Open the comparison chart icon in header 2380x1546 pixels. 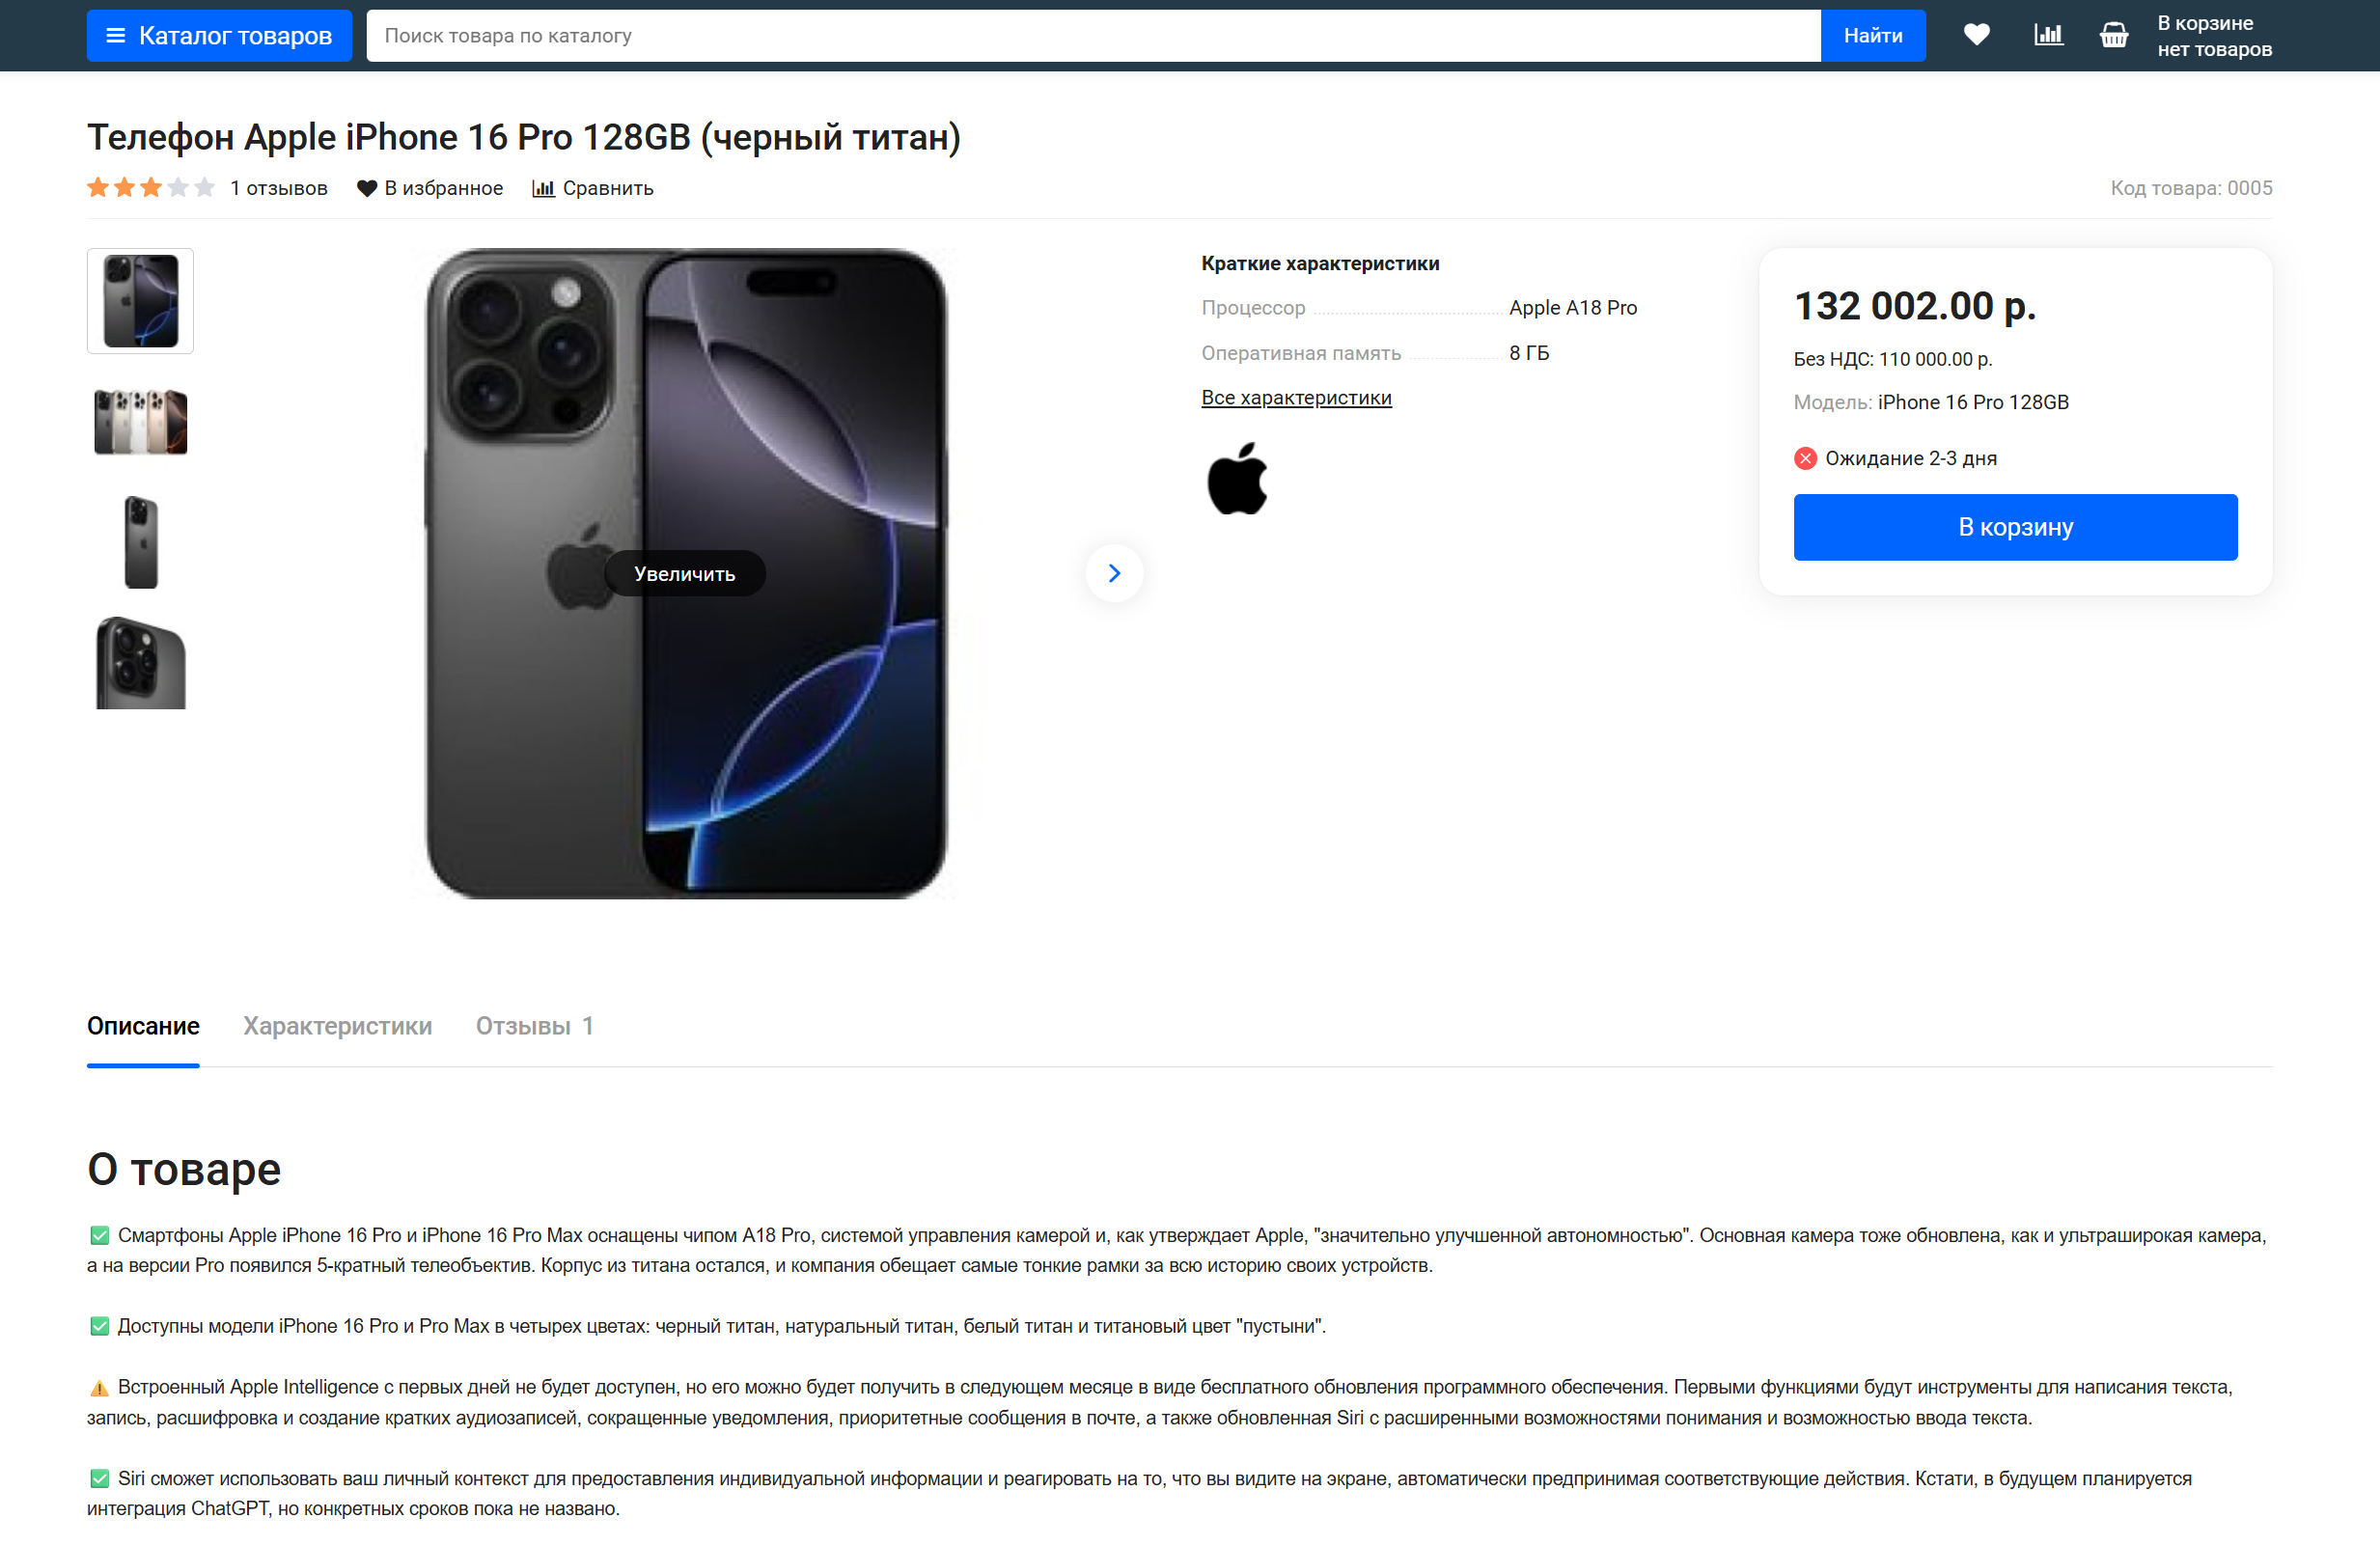(x=2048, y=35)
